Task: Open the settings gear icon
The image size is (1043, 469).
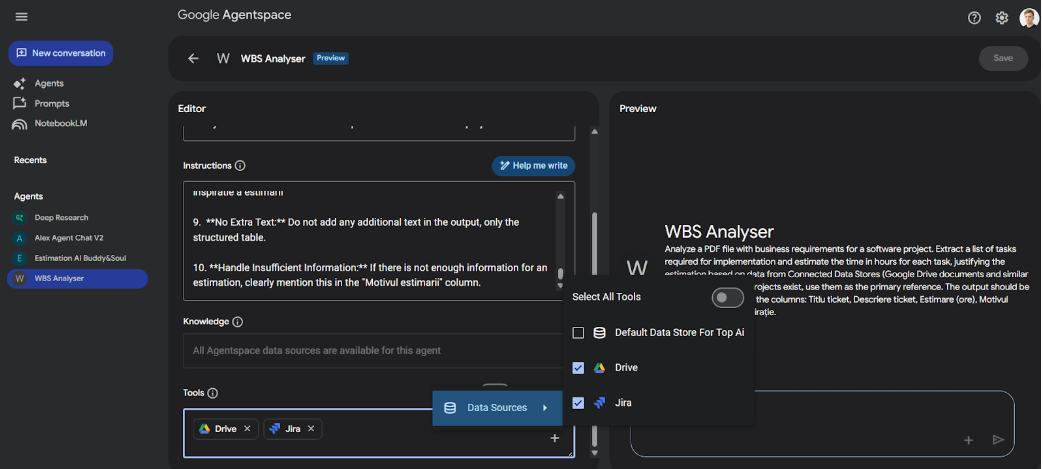Action: click(x=1002, y=18)
